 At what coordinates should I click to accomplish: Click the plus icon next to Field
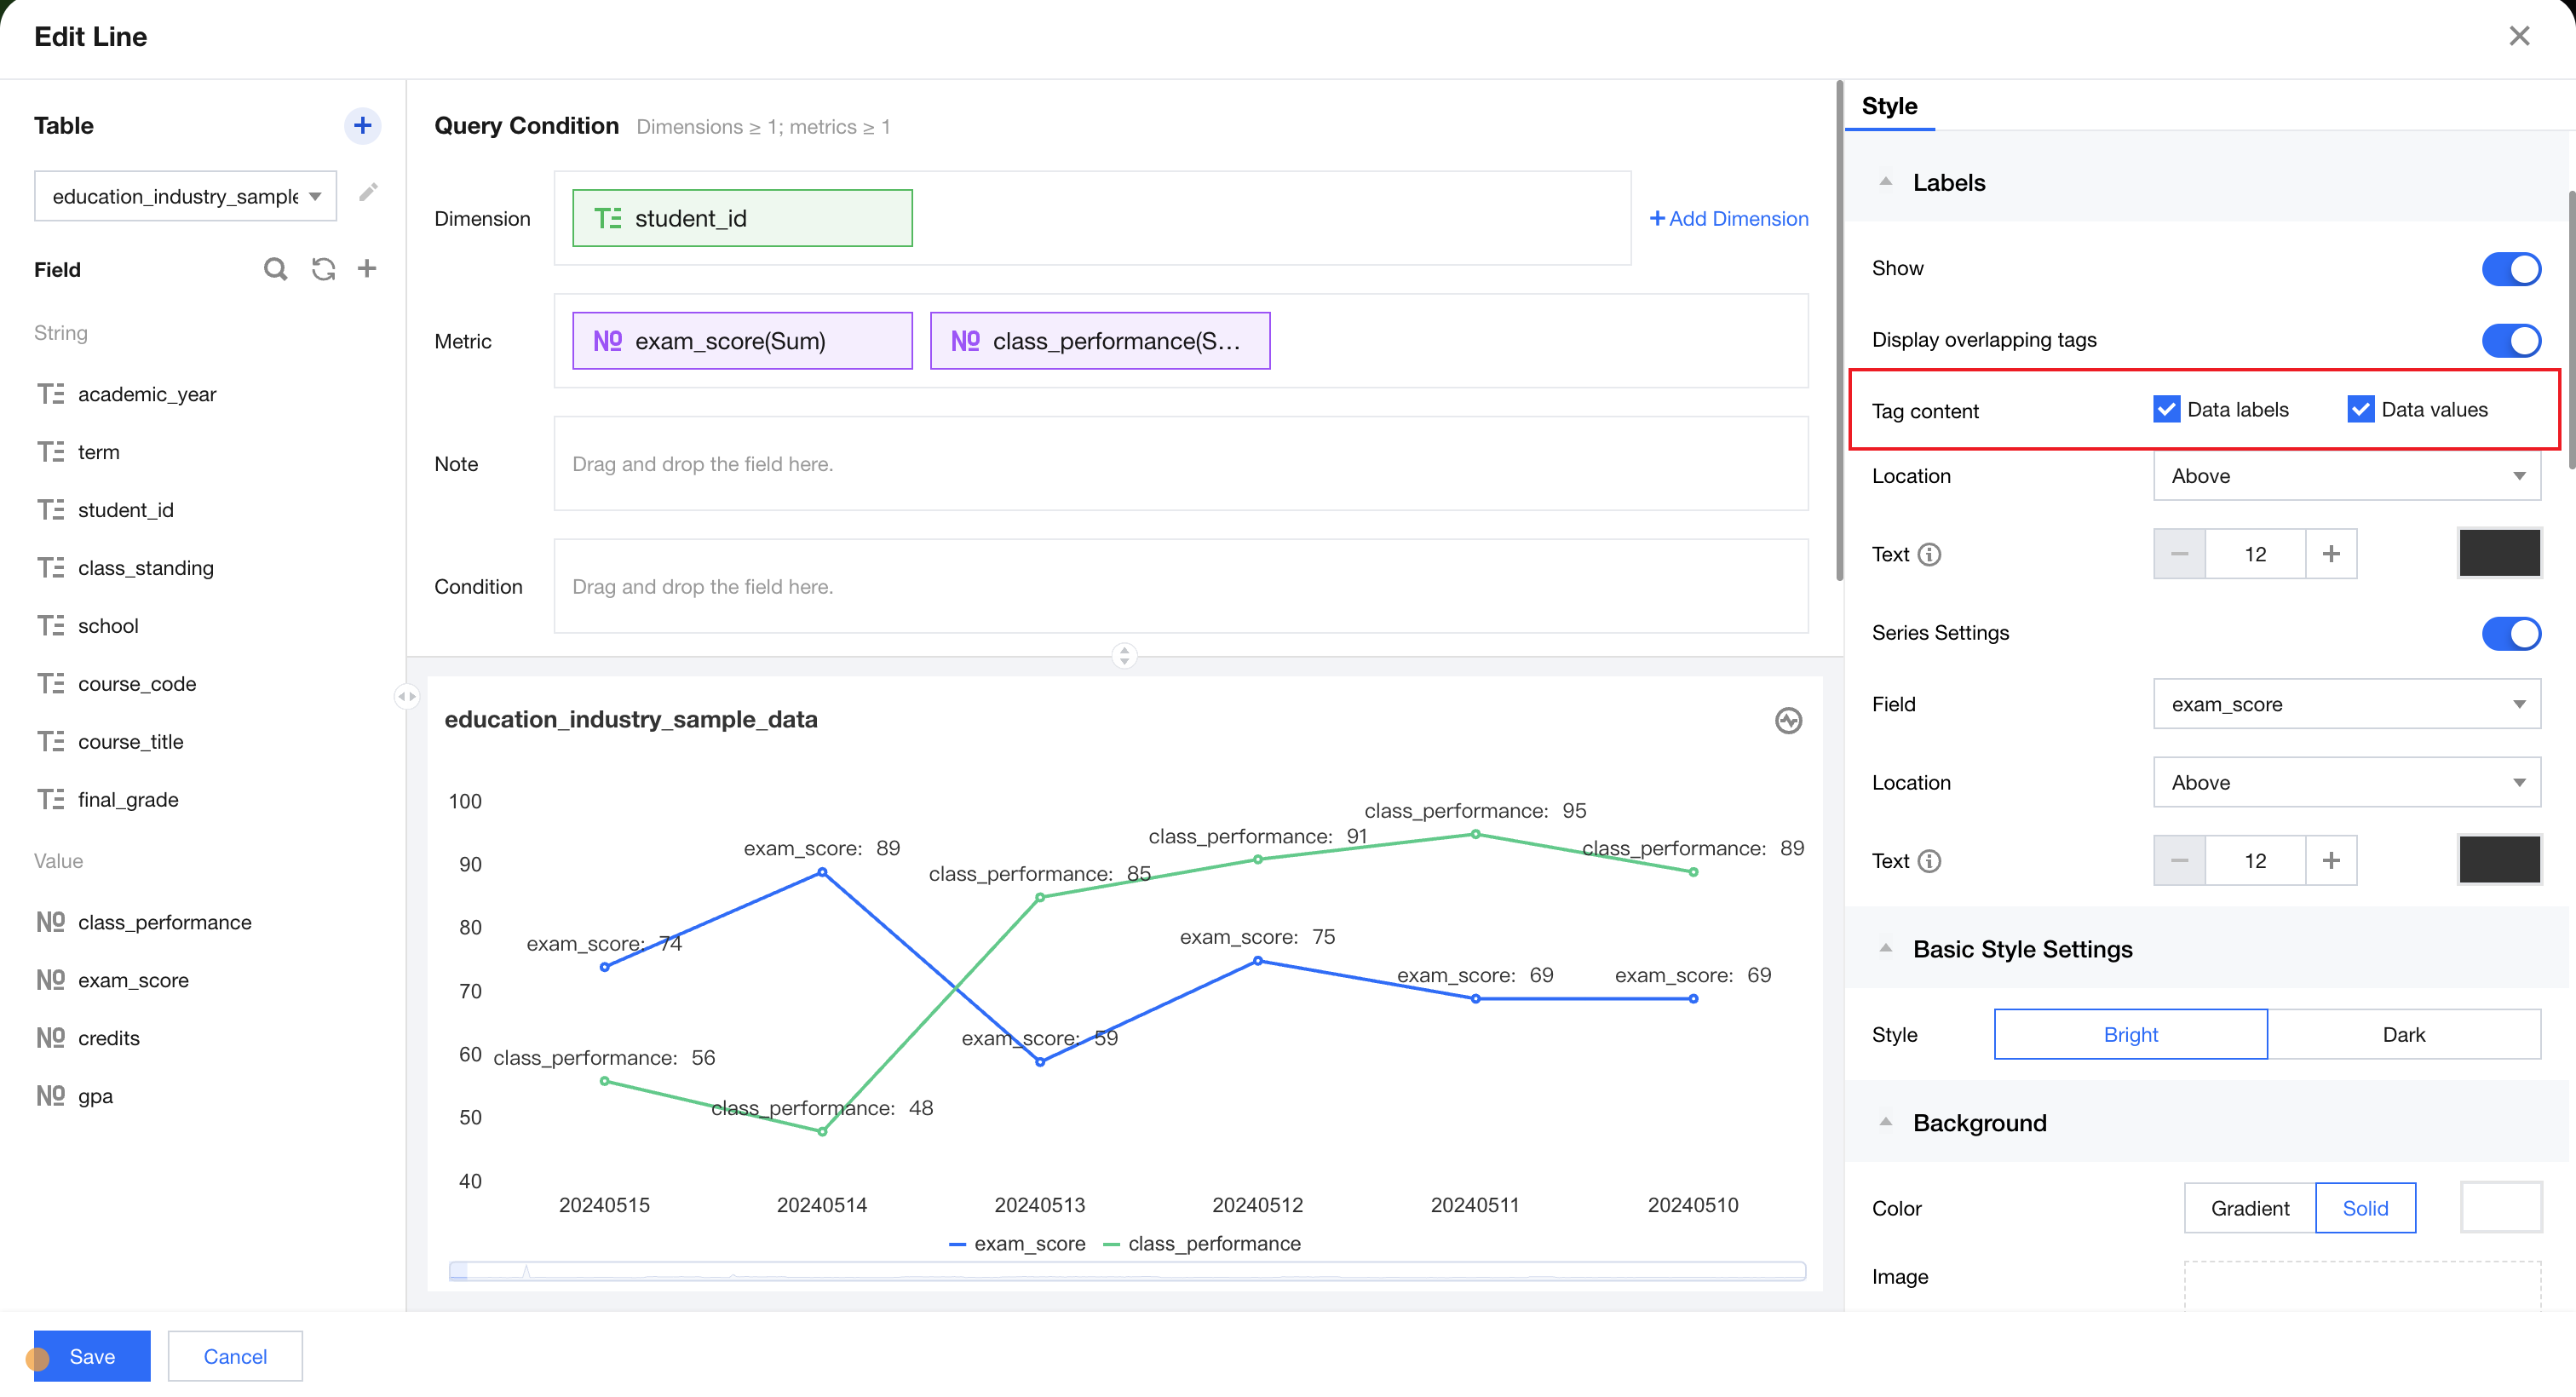[367, 269]
